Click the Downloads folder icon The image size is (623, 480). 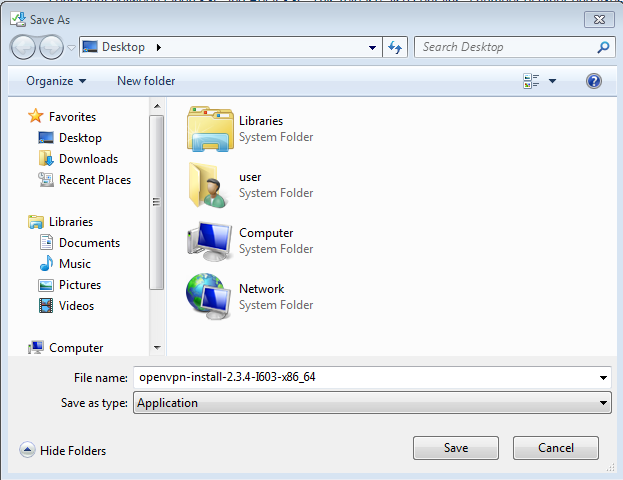coord(46,158)
